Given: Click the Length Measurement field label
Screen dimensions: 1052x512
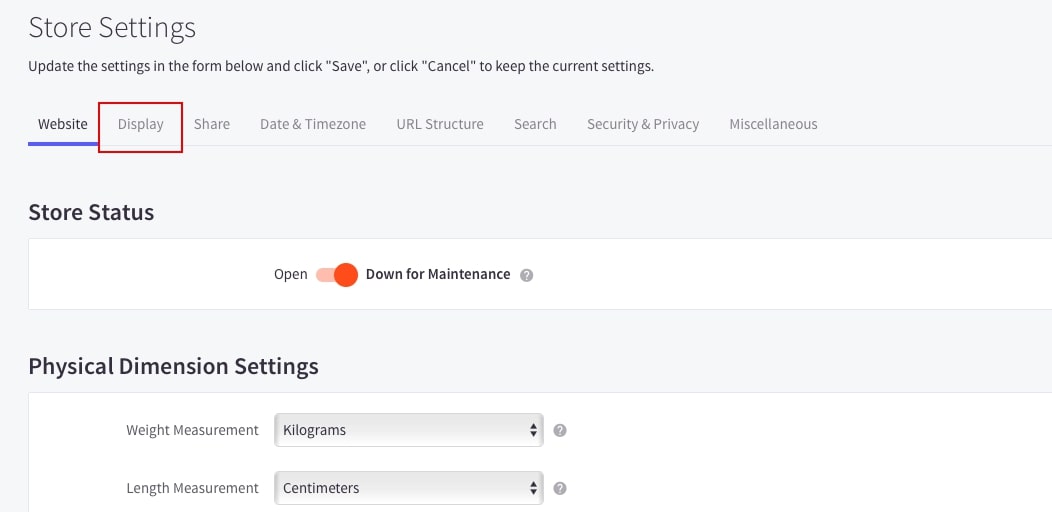Looking at the screenshot, I should point(192,488).
